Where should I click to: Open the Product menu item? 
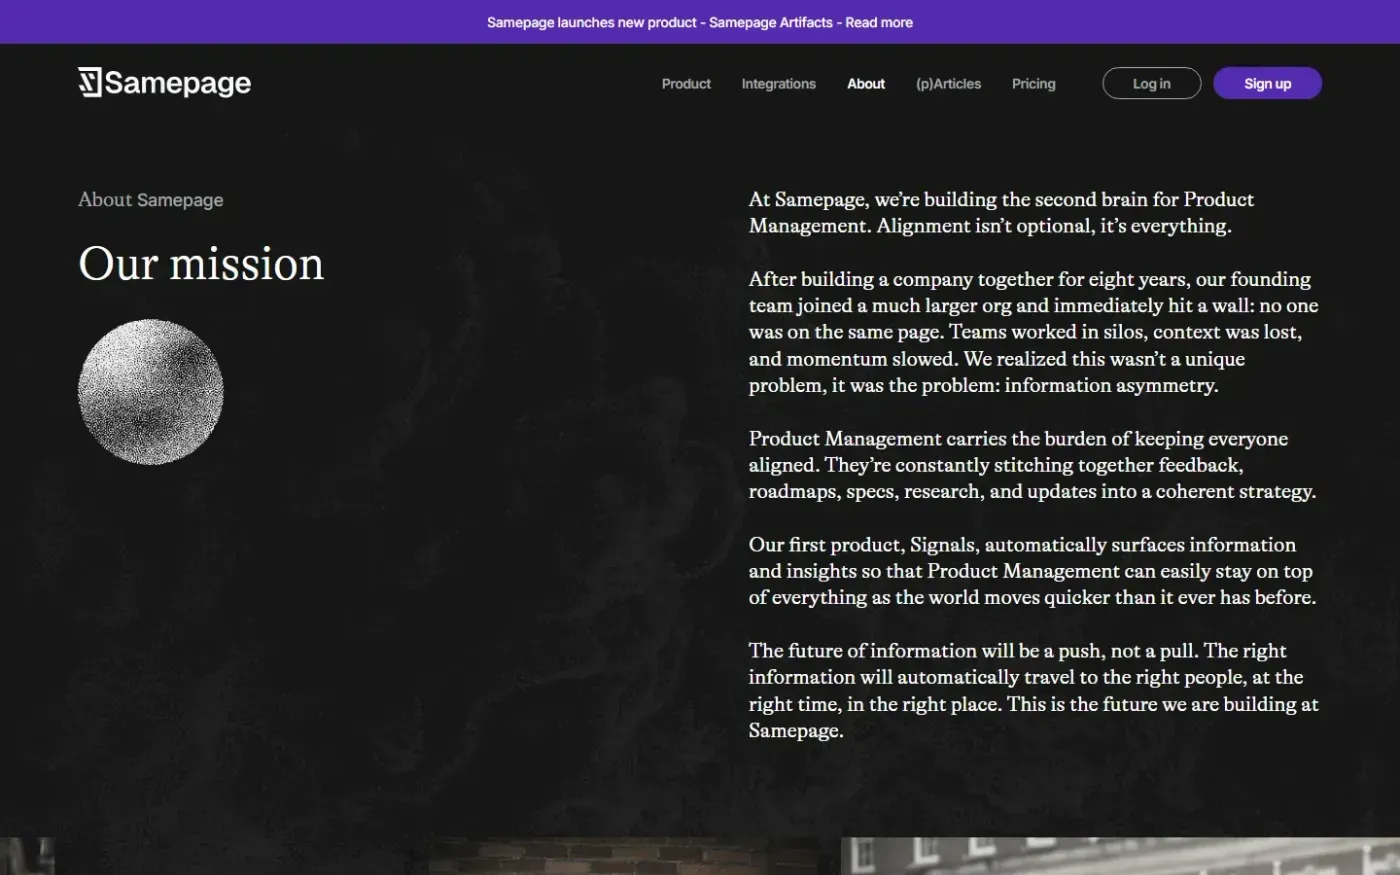click(686, 84)
